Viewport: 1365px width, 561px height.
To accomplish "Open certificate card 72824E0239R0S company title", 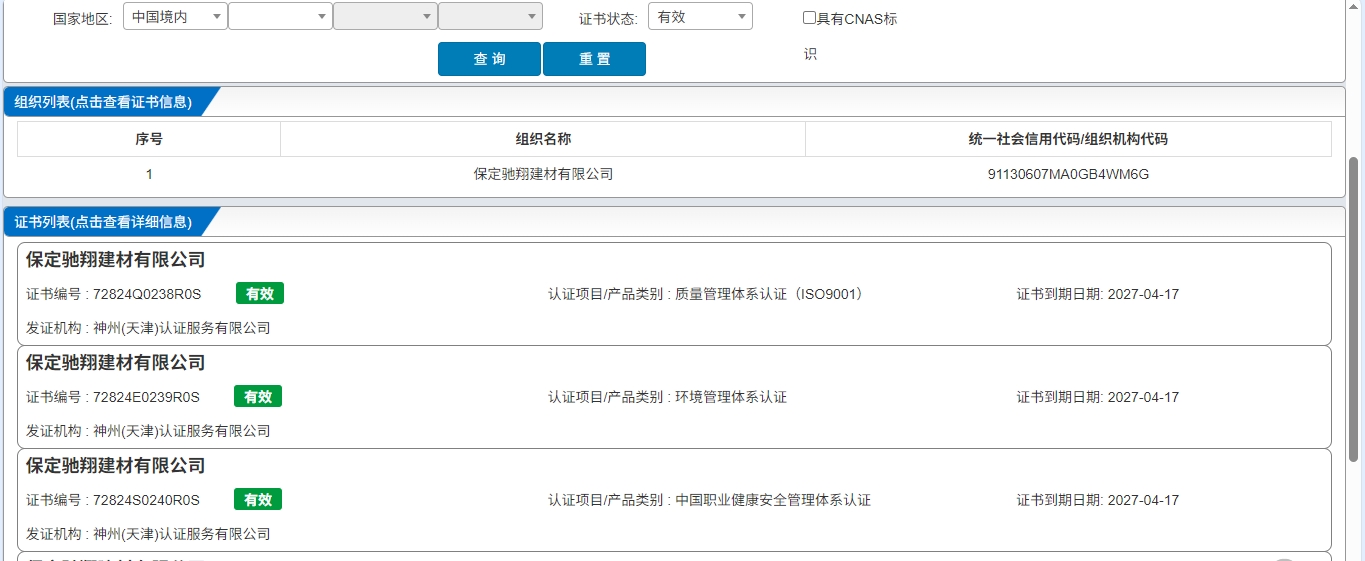I will tap(116, 363).
